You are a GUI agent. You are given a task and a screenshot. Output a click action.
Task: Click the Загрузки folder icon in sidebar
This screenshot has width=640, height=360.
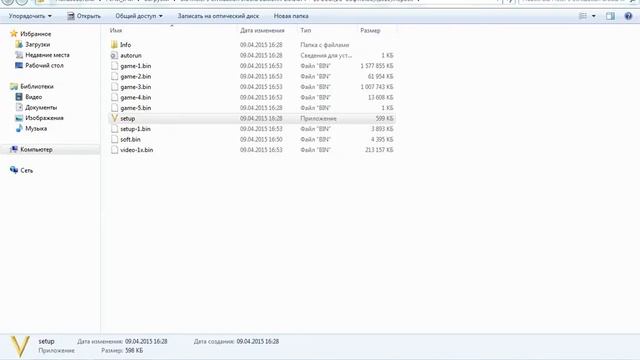[19, 44]
